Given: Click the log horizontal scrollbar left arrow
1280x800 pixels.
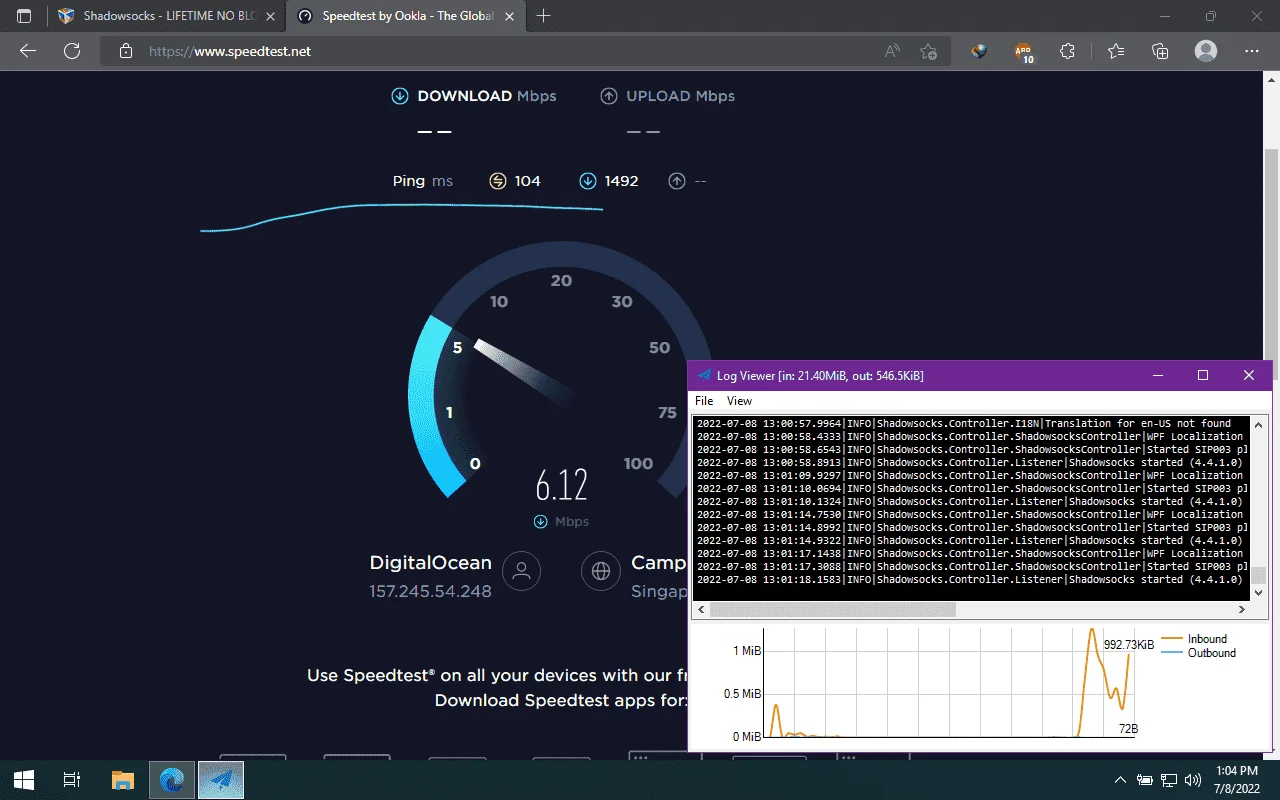Looking at the screenshot, I should pos(701,609).
